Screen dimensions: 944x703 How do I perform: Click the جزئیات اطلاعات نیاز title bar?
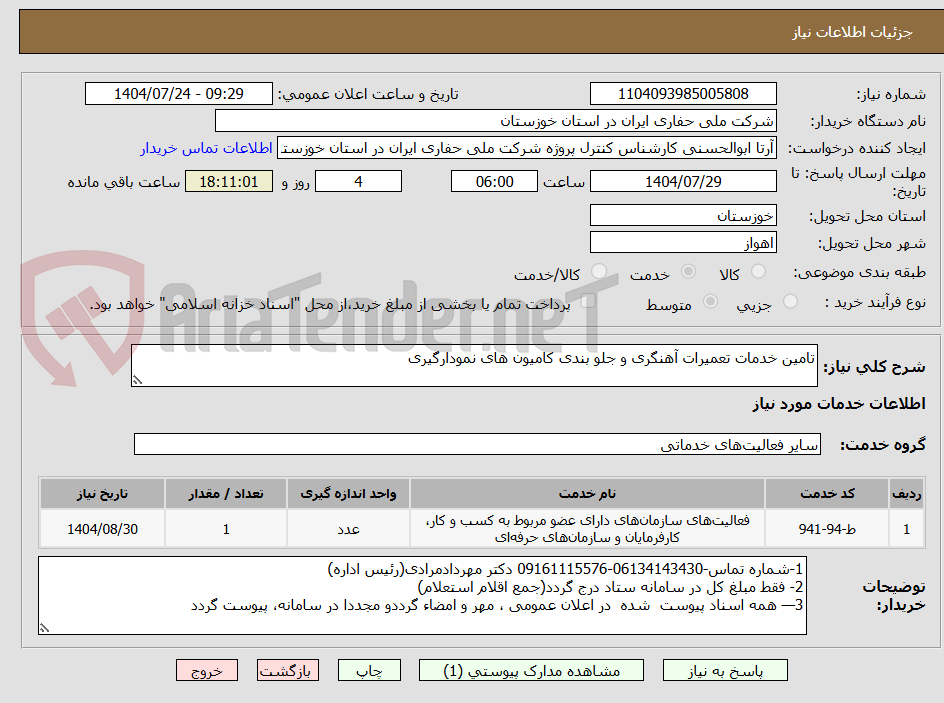(x=472, y=30)
